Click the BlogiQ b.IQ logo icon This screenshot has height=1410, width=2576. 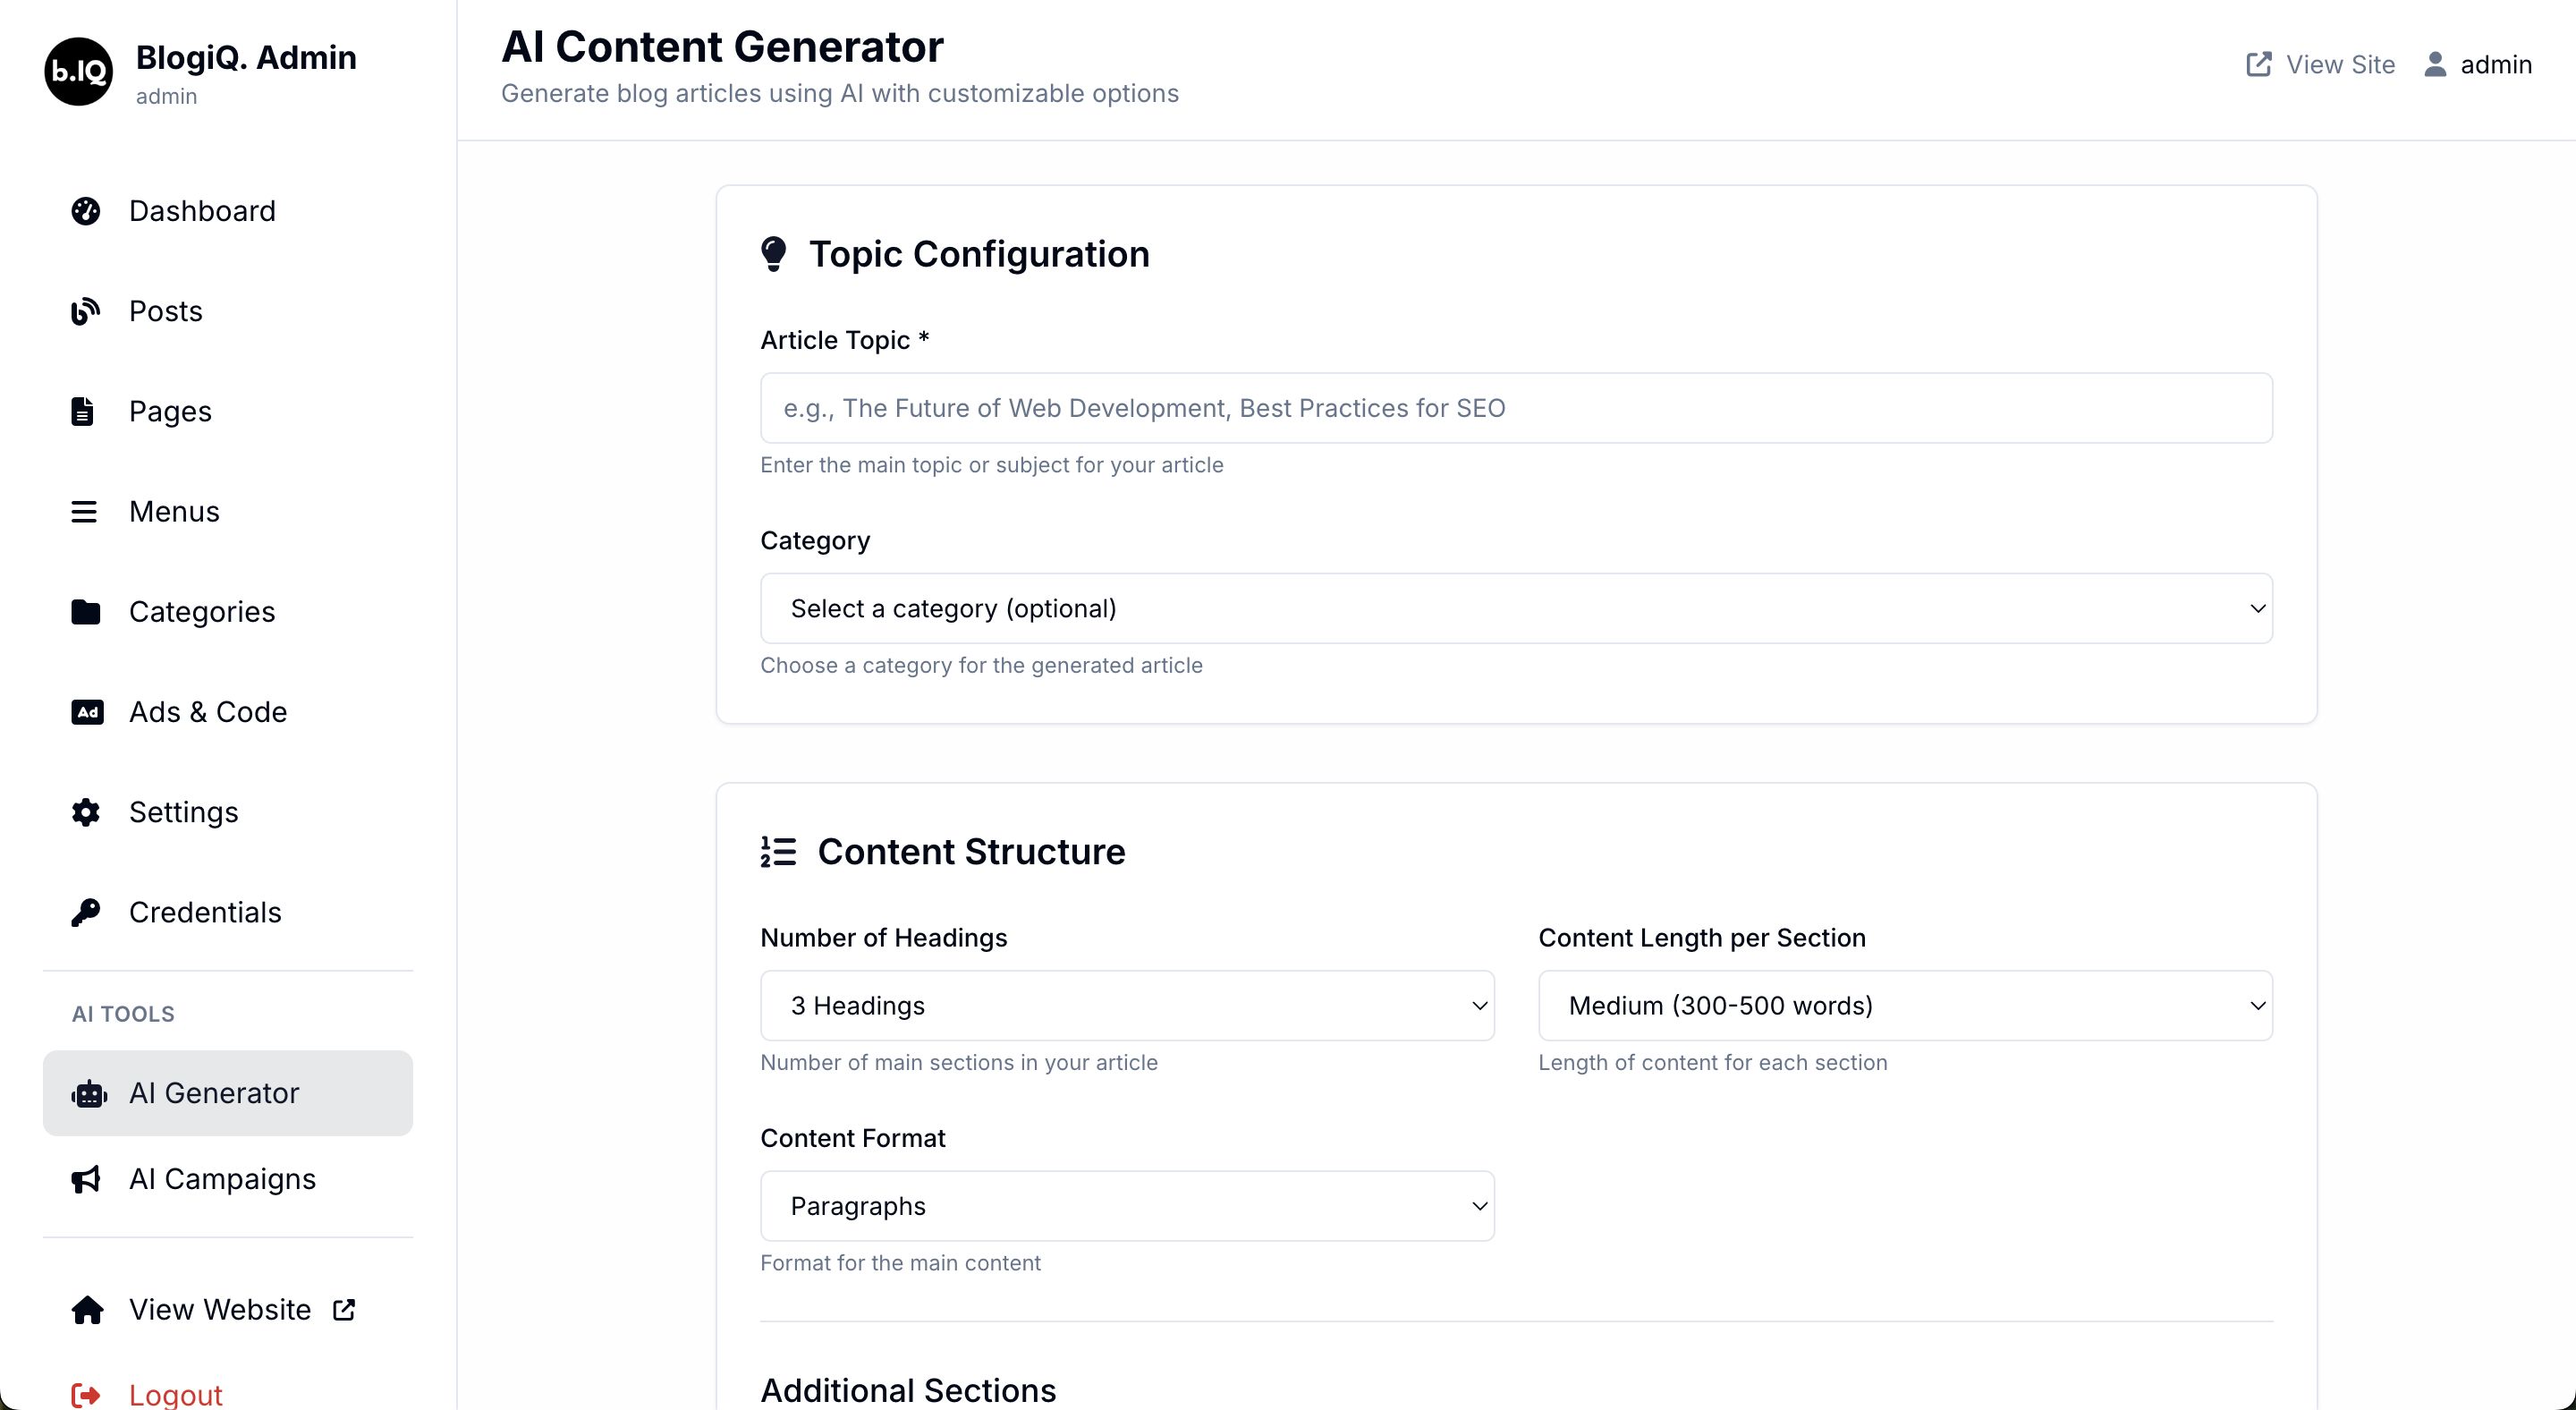(78, 71)
